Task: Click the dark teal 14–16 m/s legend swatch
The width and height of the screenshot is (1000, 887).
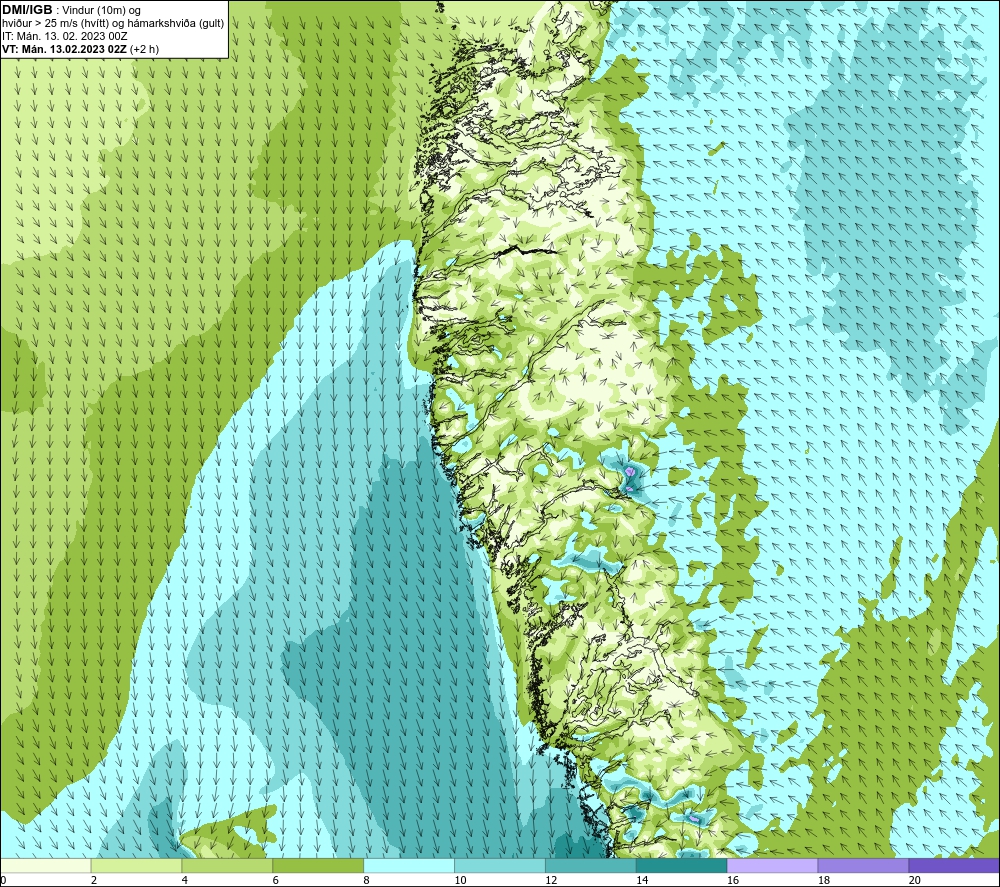Action: [682, 865]
